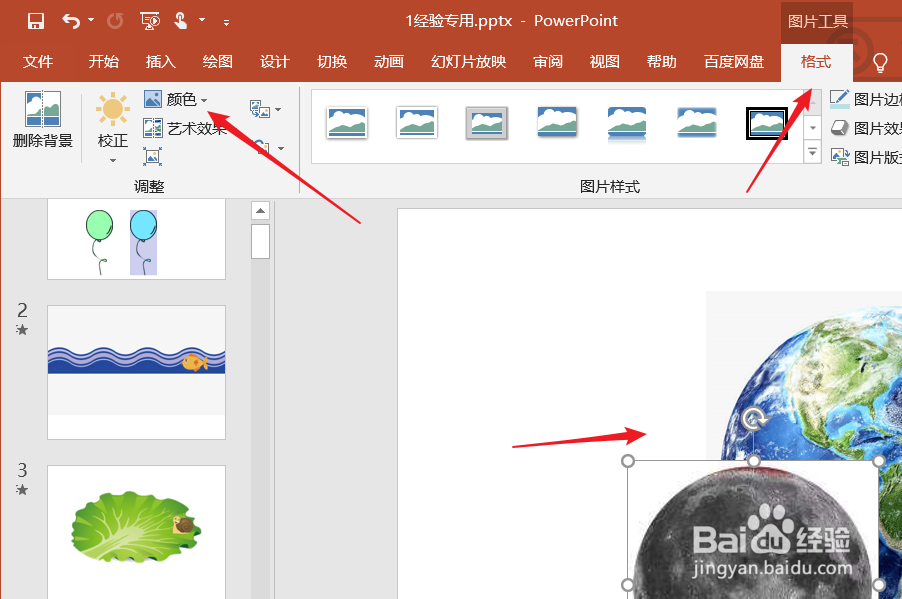Screen dimensions: 902x599
Task: Toggle touch/mouse mode icon
Action: [x=181, y=22]
